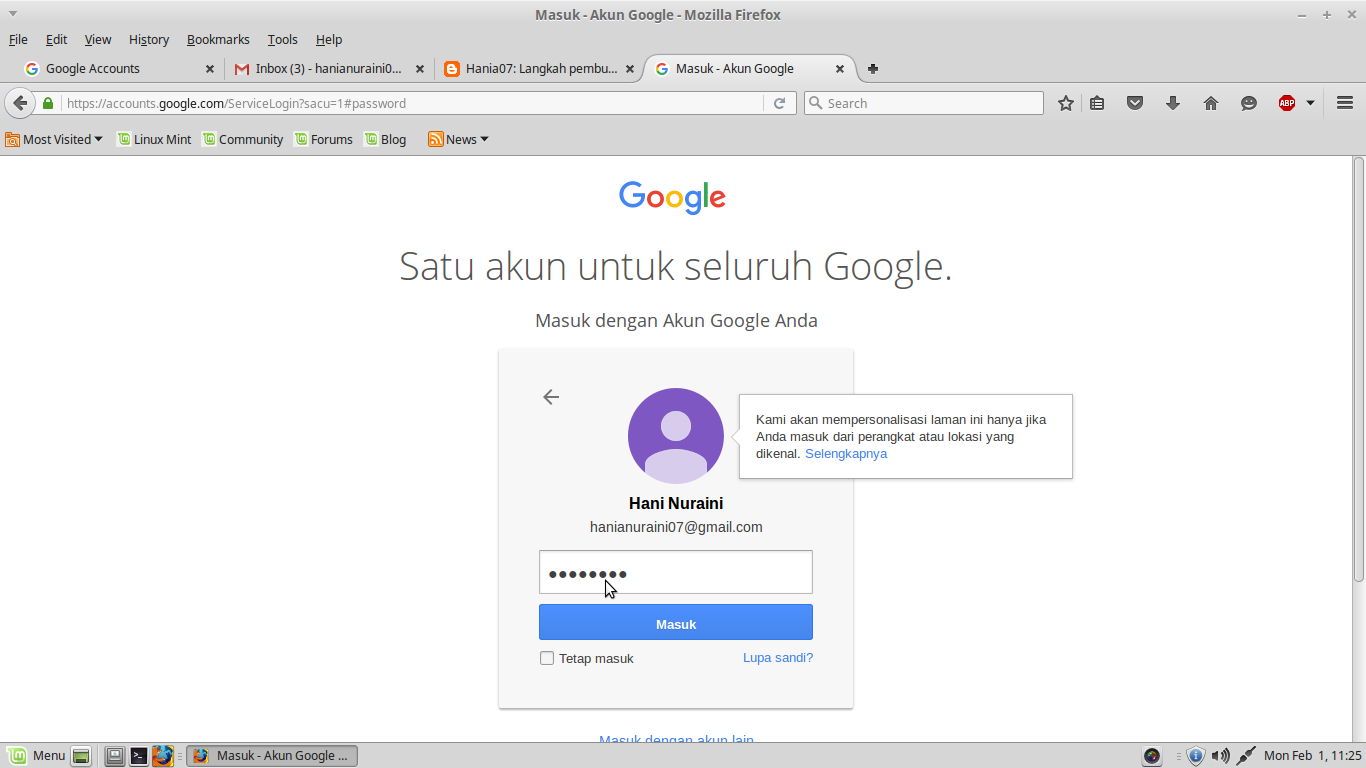
Task: Launch the file manager panel icon
Action: pos(115,756)
